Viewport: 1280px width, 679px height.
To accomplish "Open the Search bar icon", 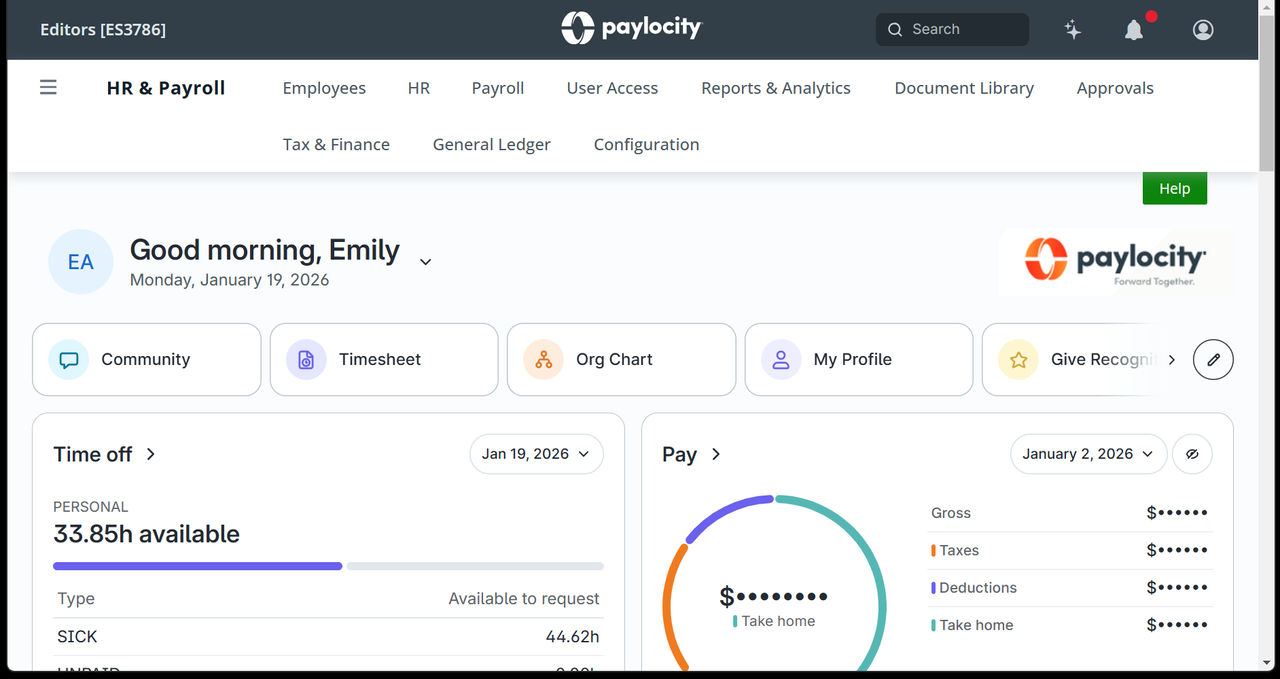I will point(895,29).
